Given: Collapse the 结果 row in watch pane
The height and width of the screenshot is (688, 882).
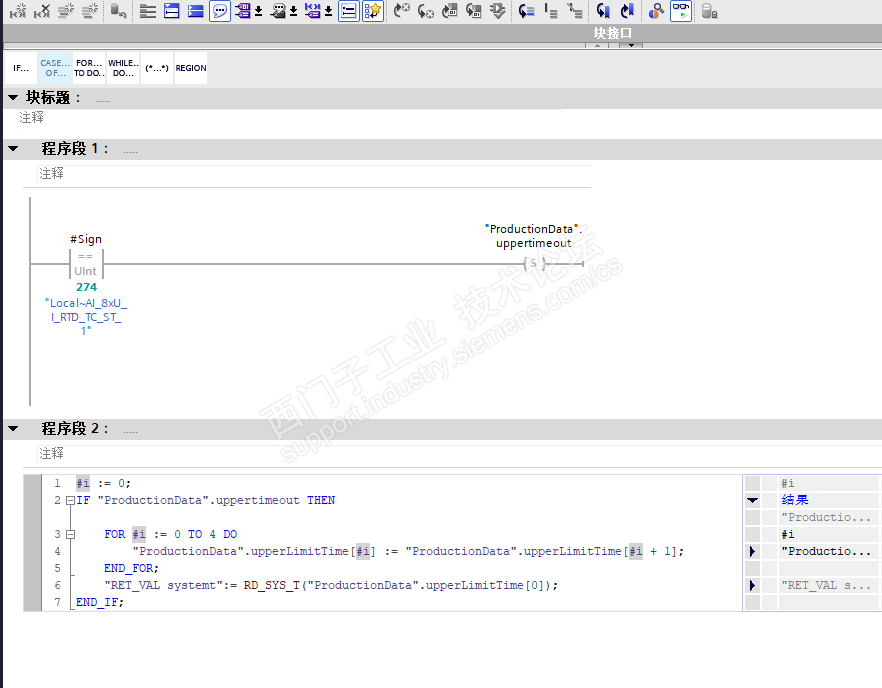Looking at the screenshot, I should click(x=752, y=500).
